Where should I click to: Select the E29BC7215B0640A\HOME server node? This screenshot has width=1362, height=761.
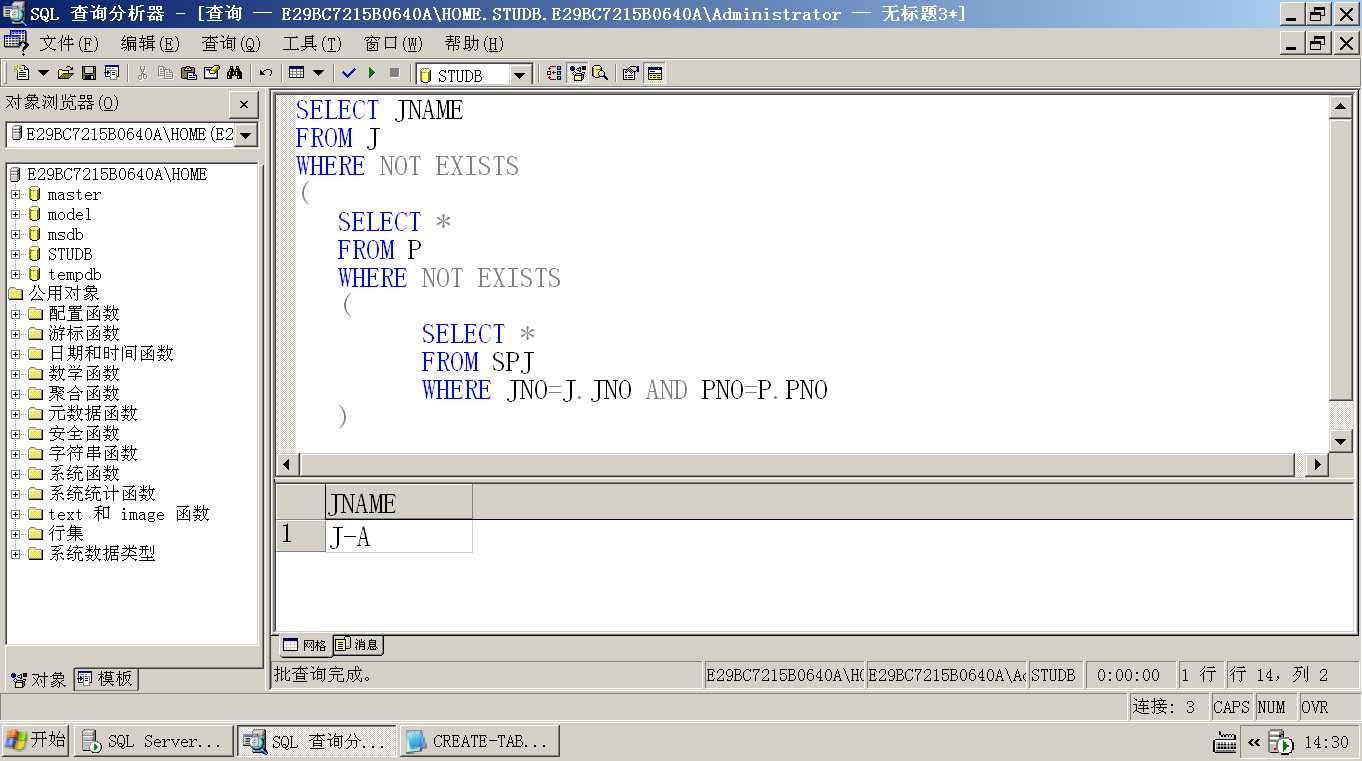117,174
